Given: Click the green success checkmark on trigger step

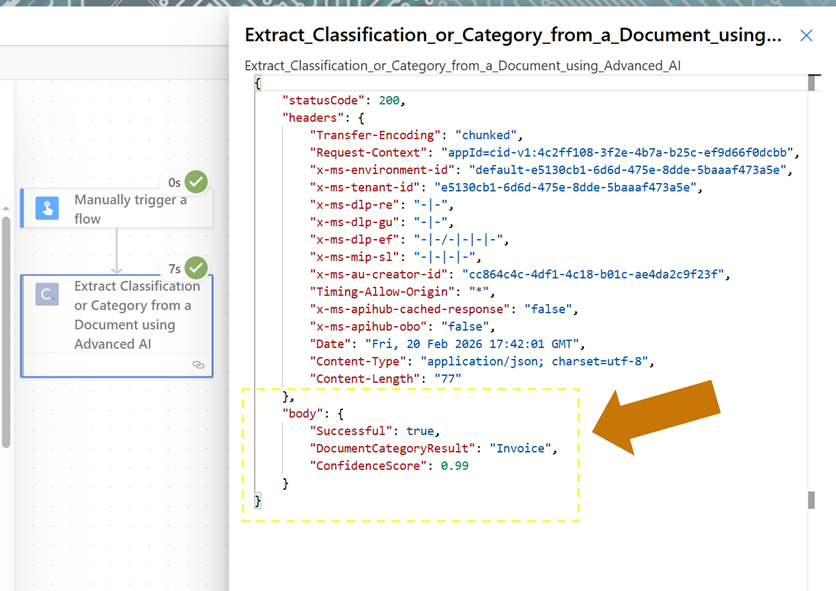Looking at the screenshot, I should click(x=196, y=182).
